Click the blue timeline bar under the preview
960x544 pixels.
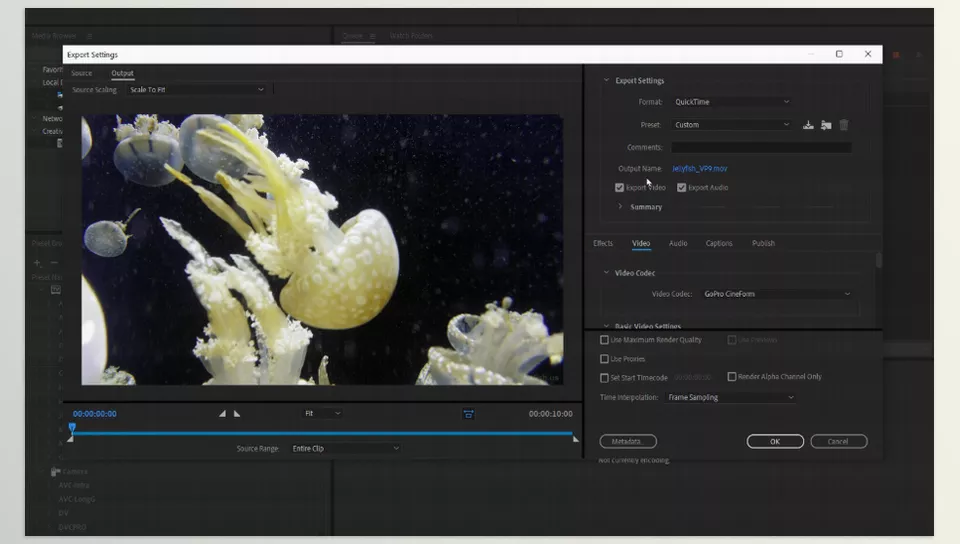pos(322,433)
